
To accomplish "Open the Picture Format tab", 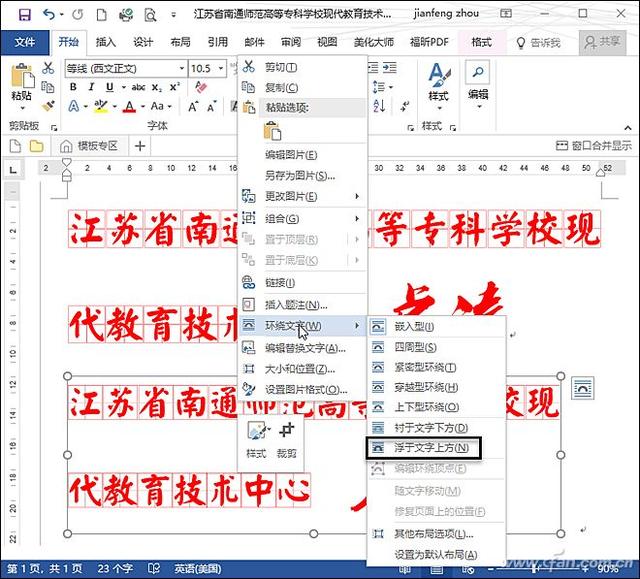I will click(x=481, y=42).
